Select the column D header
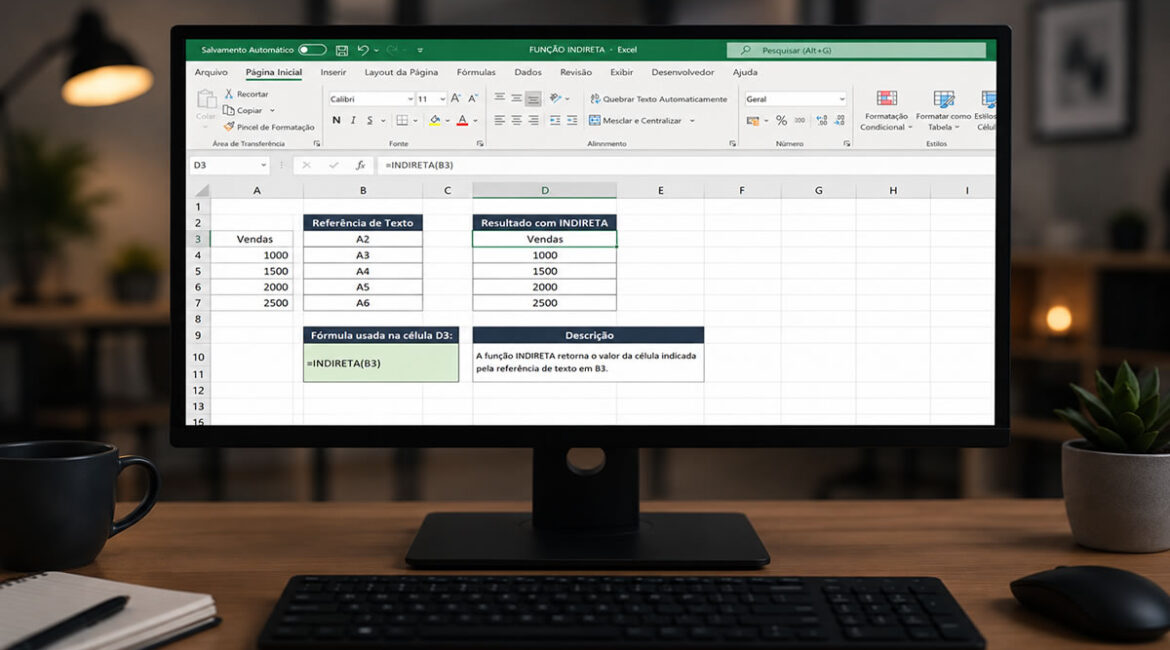 [x=545, y=190]
